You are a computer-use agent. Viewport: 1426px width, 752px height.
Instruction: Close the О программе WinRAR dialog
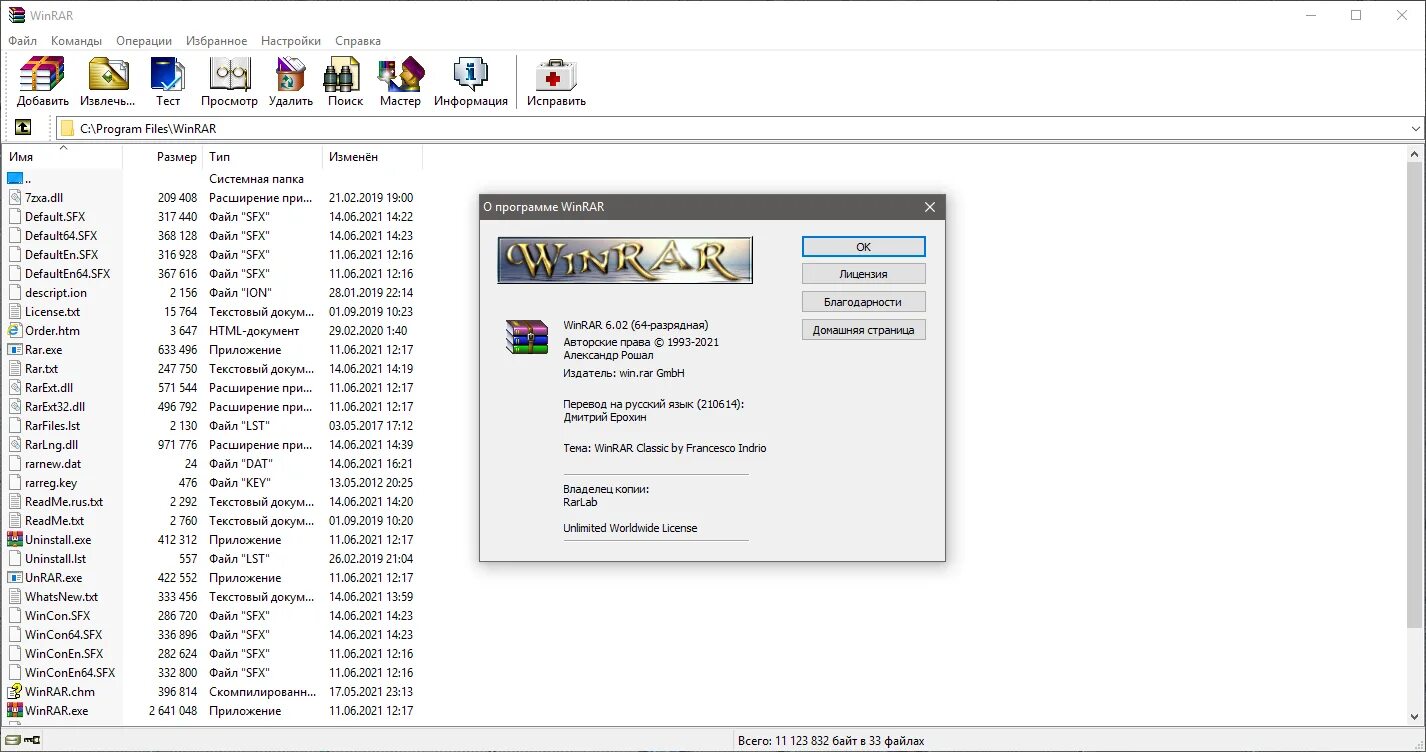(x=930, y=207)
